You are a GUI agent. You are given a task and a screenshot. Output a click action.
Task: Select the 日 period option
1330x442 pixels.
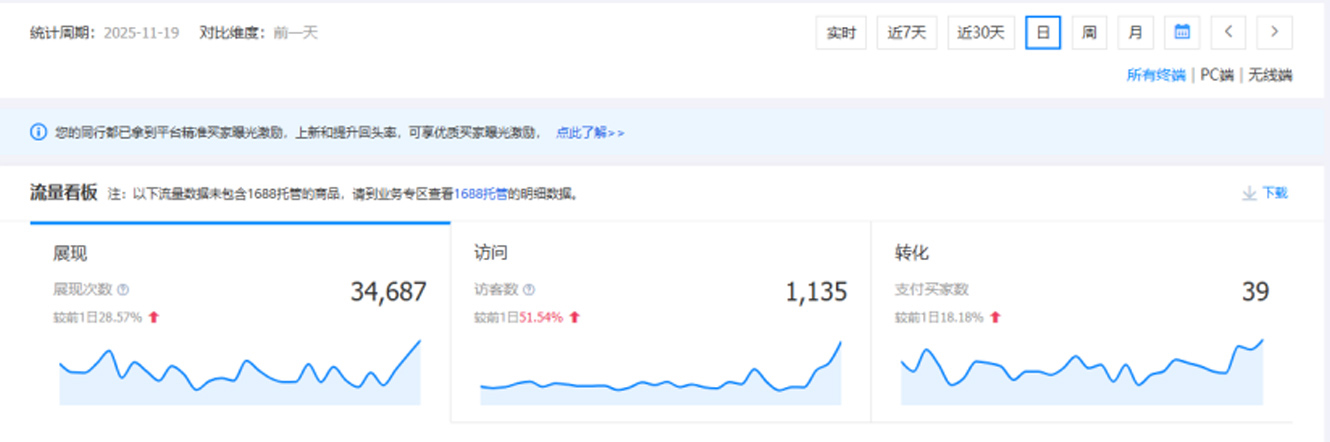pyautogui.click(x=1042, y=32)
